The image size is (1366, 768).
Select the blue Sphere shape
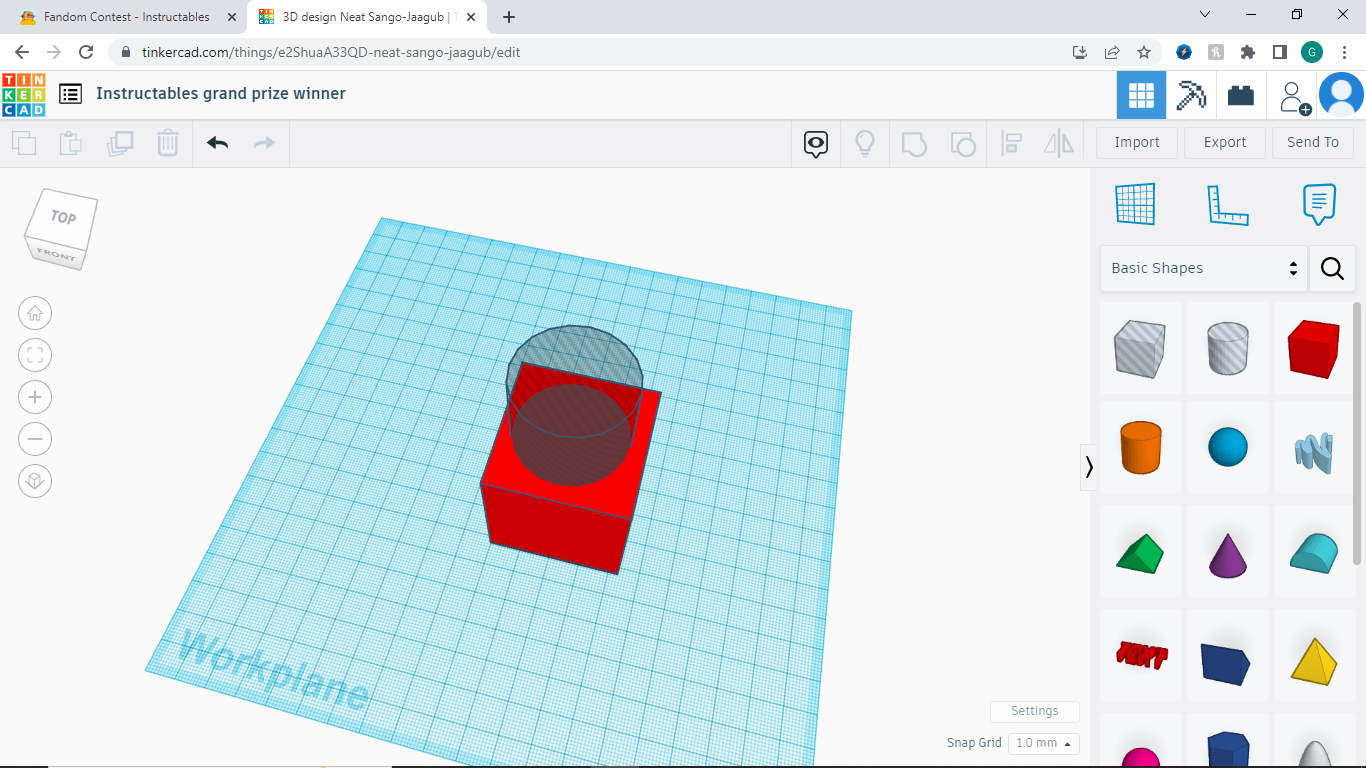1228,447
